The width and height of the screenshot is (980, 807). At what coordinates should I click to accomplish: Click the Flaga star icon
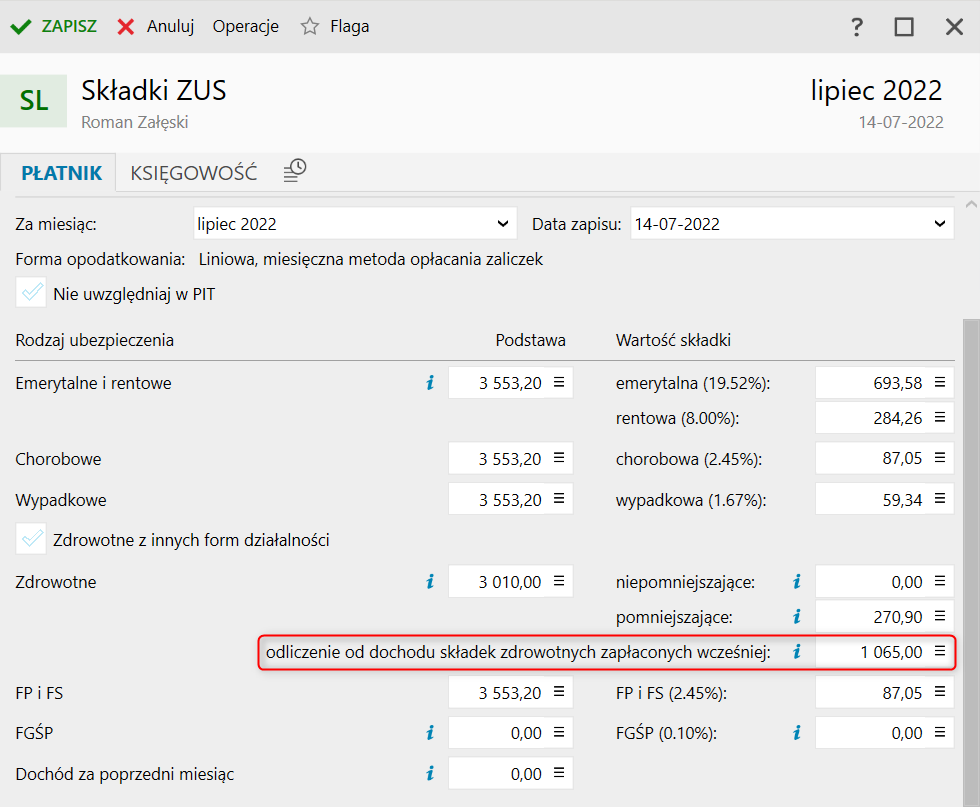tap(310, 27)
